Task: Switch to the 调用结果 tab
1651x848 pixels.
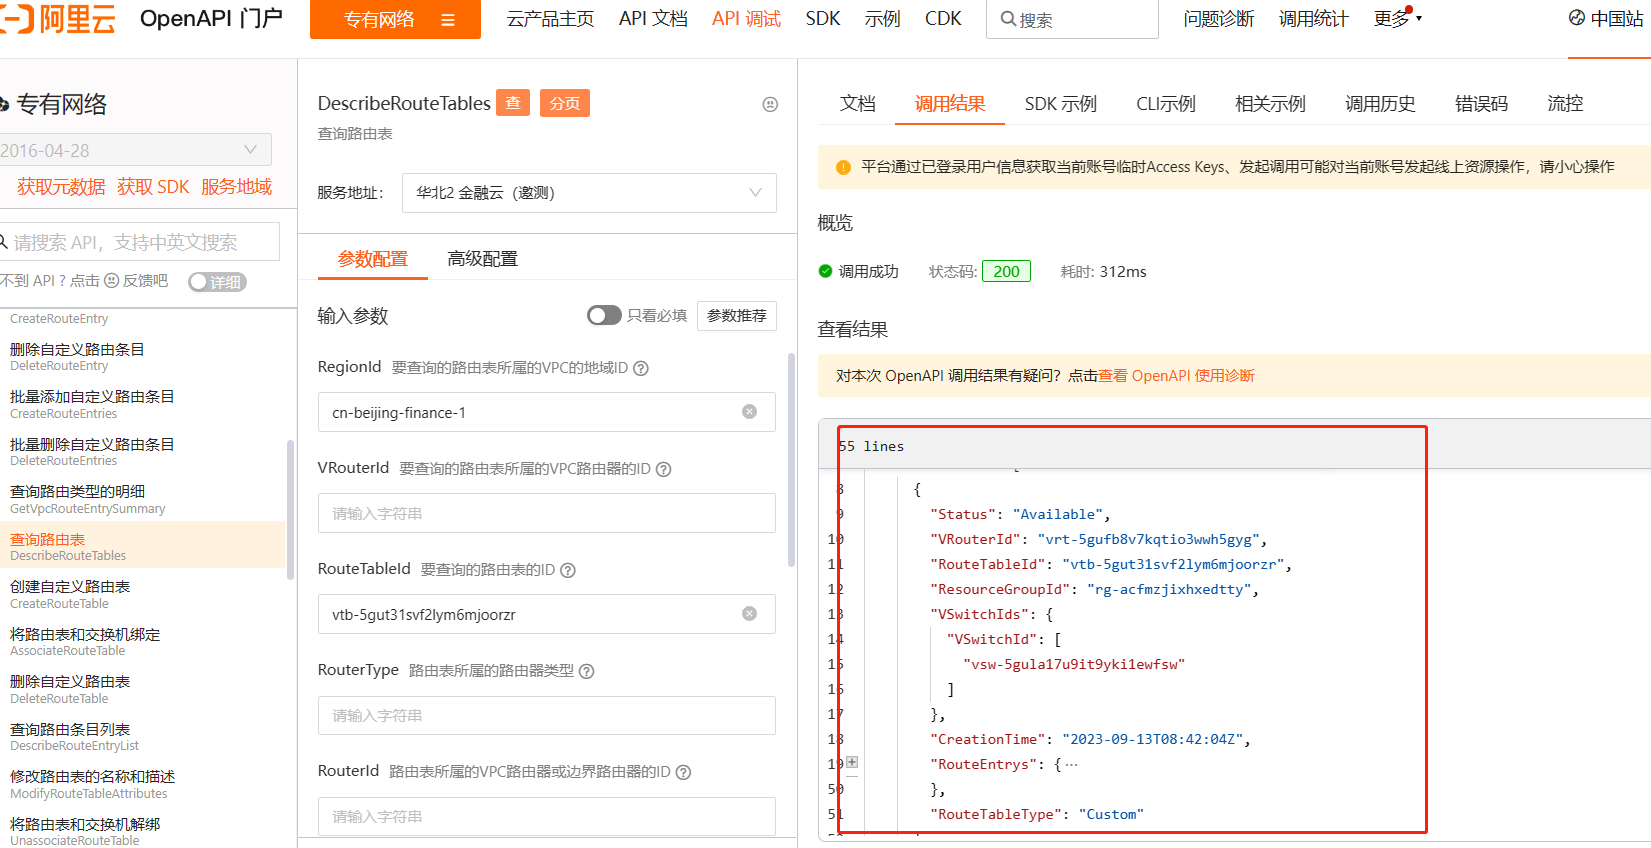Action: click(950, 103)
